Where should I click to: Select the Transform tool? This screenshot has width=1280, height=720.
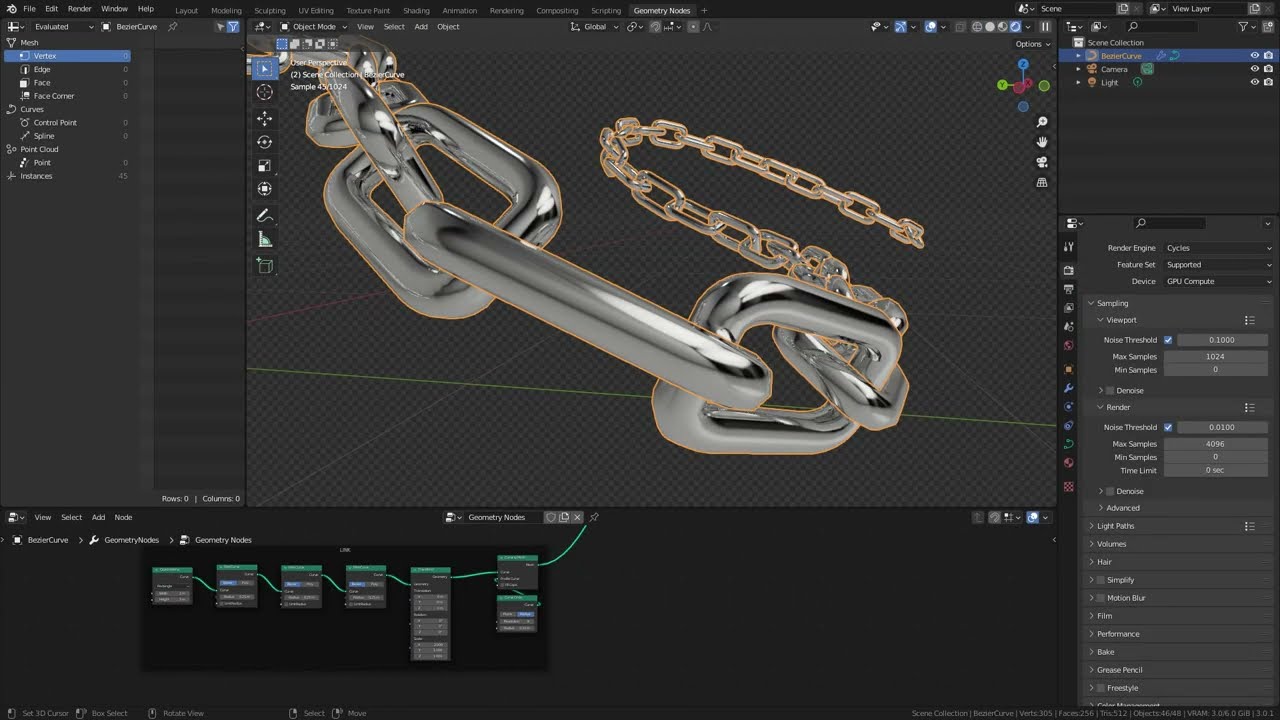264,189
